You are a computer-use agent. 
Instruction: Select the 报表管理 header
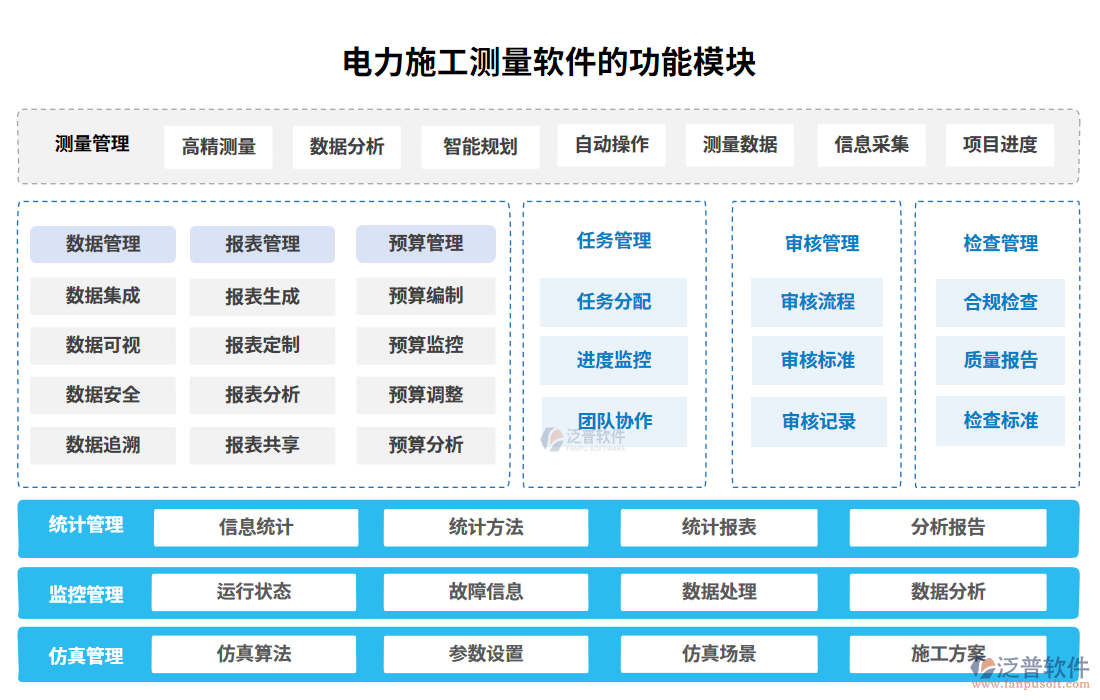point(264,244)
